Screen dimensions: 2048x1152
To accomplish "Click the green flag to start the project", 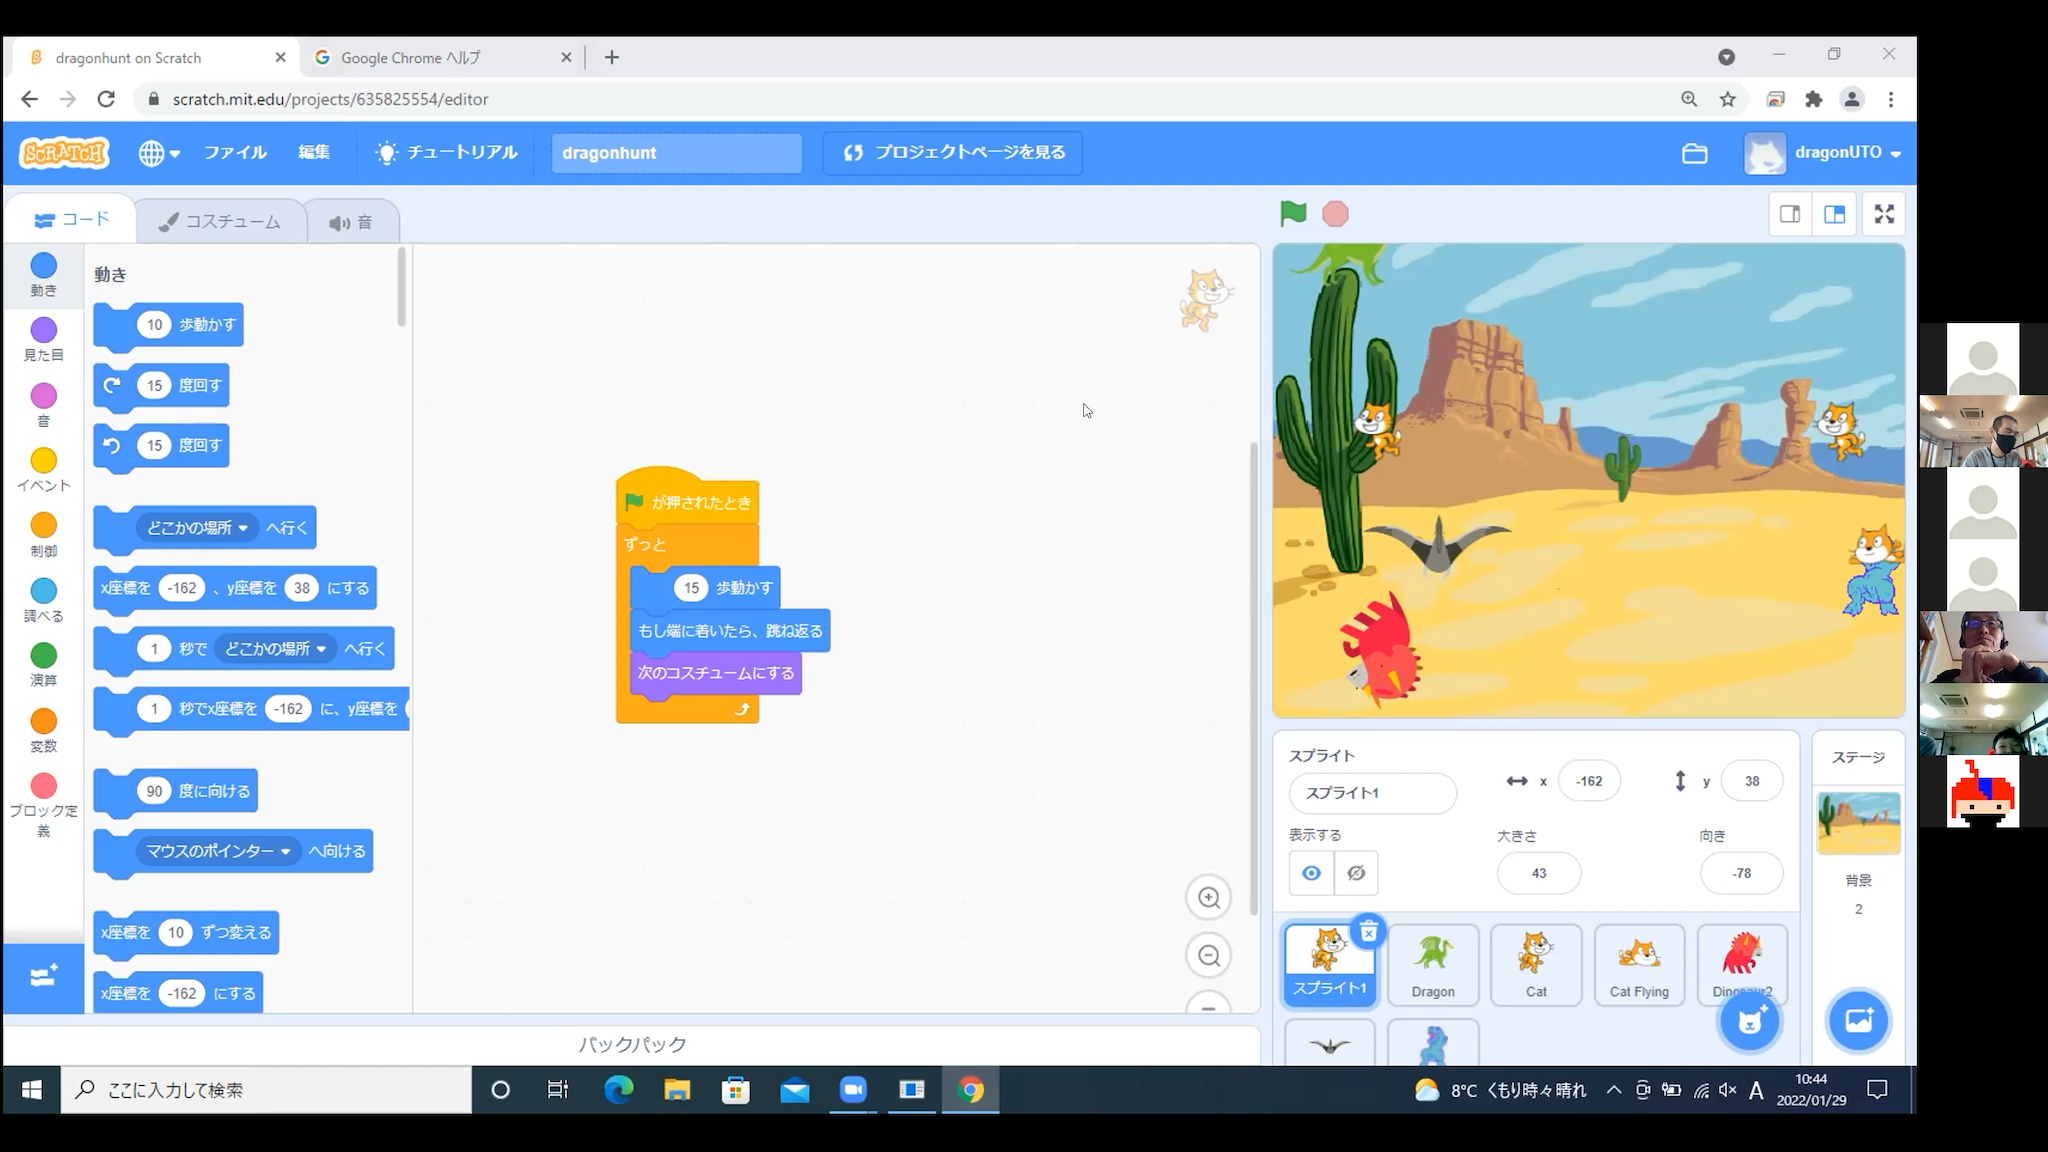I will point(1293,213).
